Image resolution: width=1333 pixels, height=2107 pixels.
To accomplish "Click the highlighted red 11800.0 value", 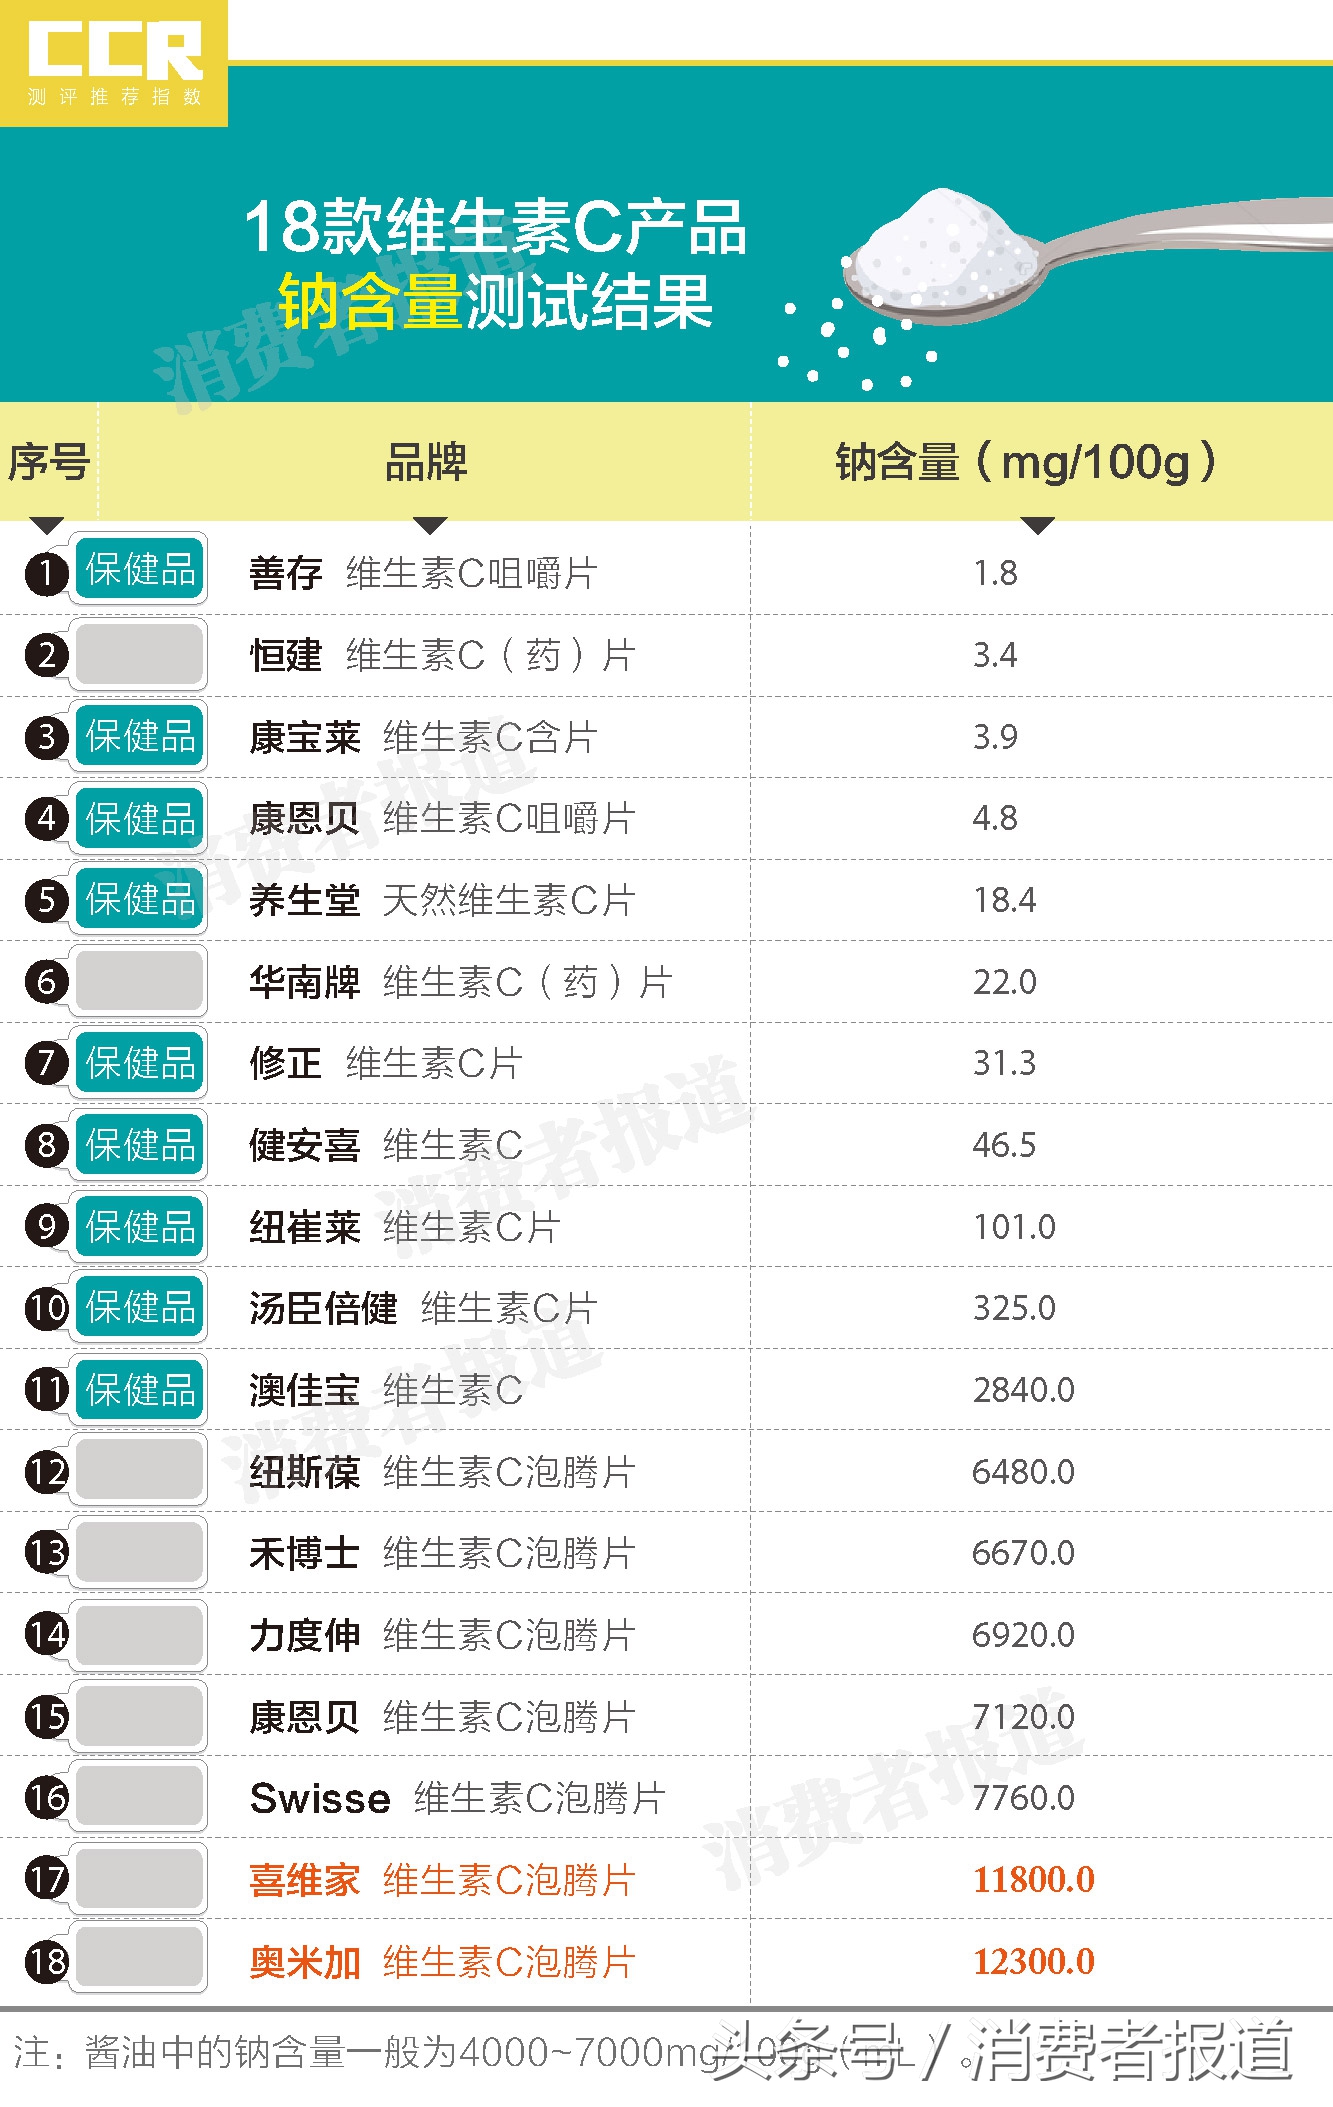I will pyautogui.click(x=1034, y=1880).
